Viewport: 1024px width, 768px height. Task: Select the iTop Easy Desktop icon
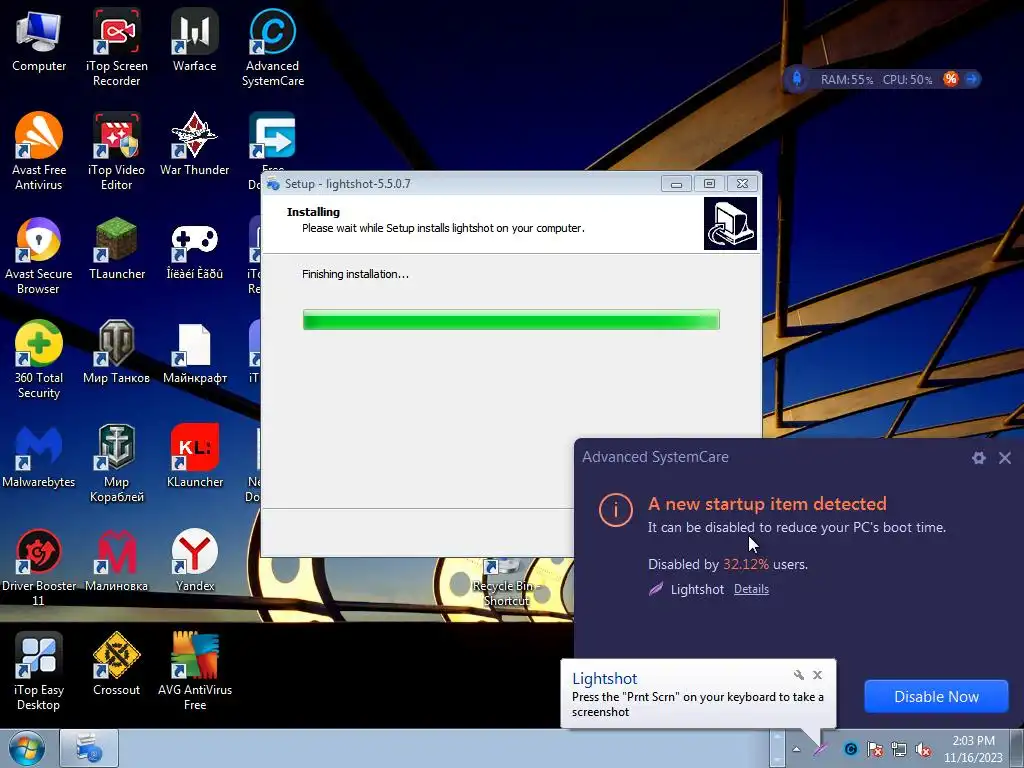39,671
